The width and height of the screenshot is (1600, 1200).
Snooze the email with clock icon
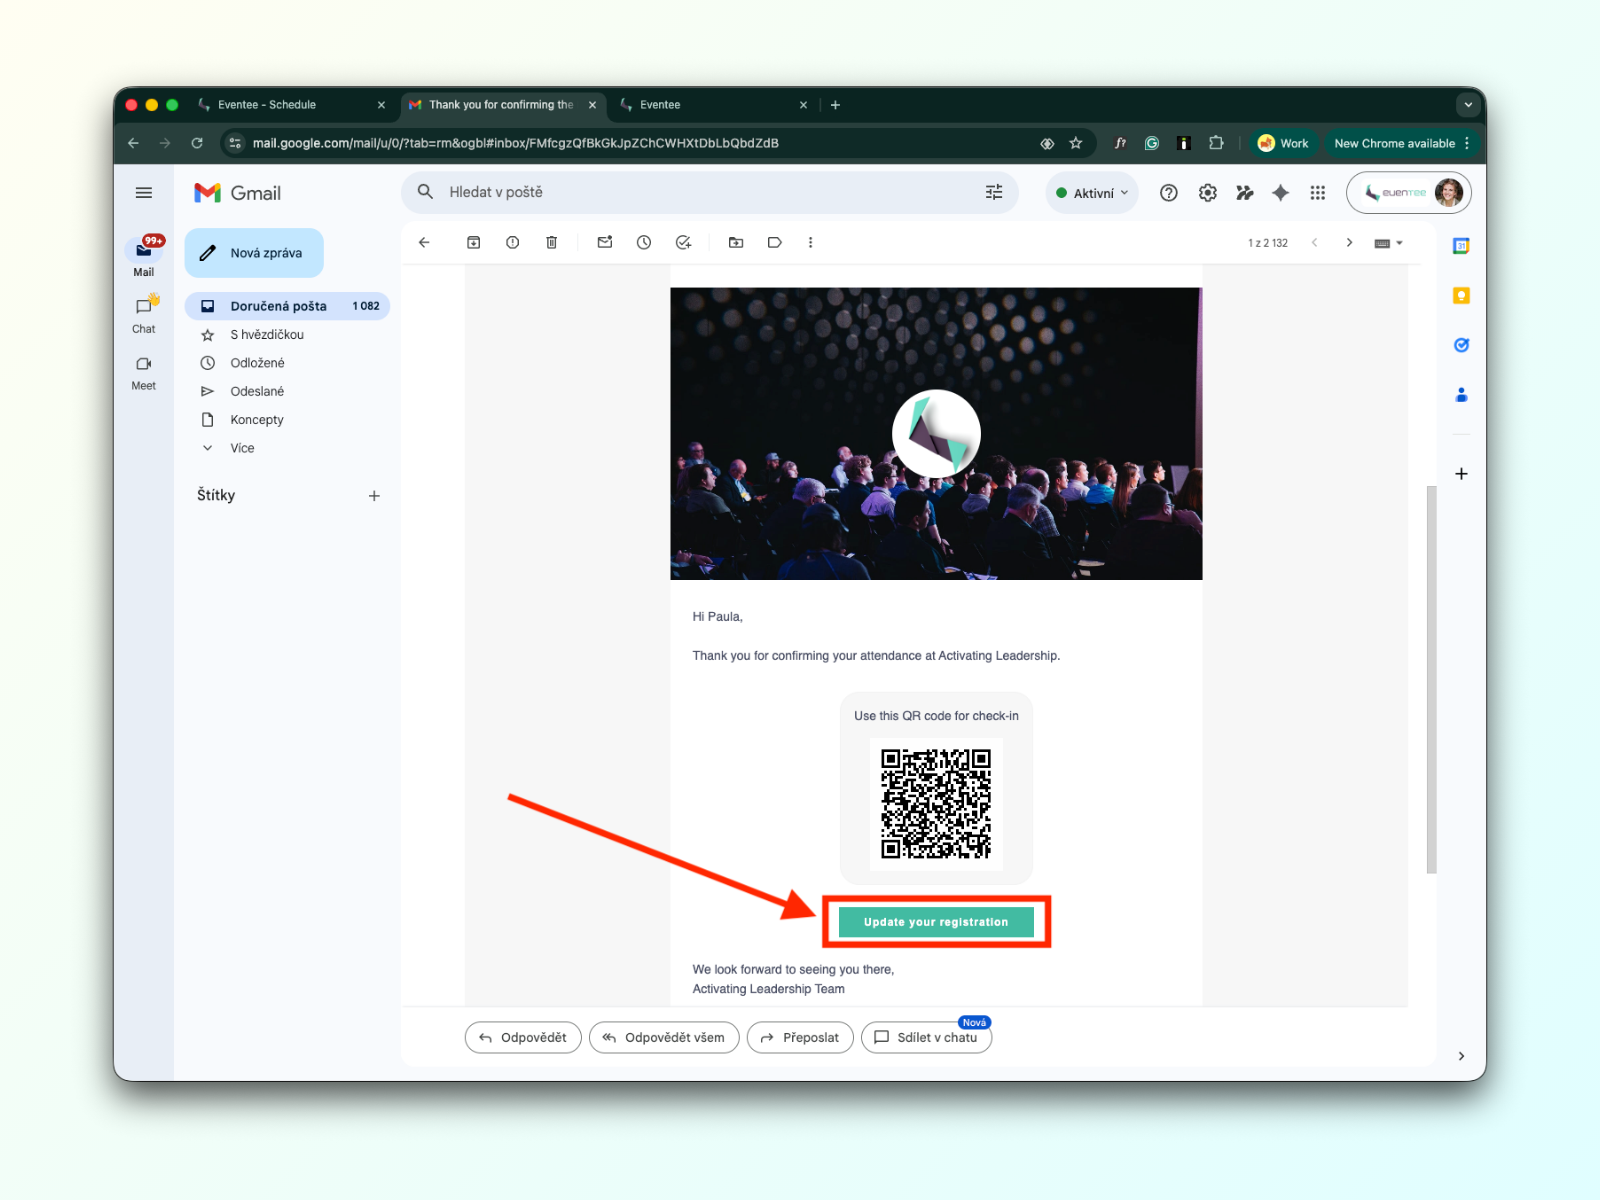pos(644,242)
